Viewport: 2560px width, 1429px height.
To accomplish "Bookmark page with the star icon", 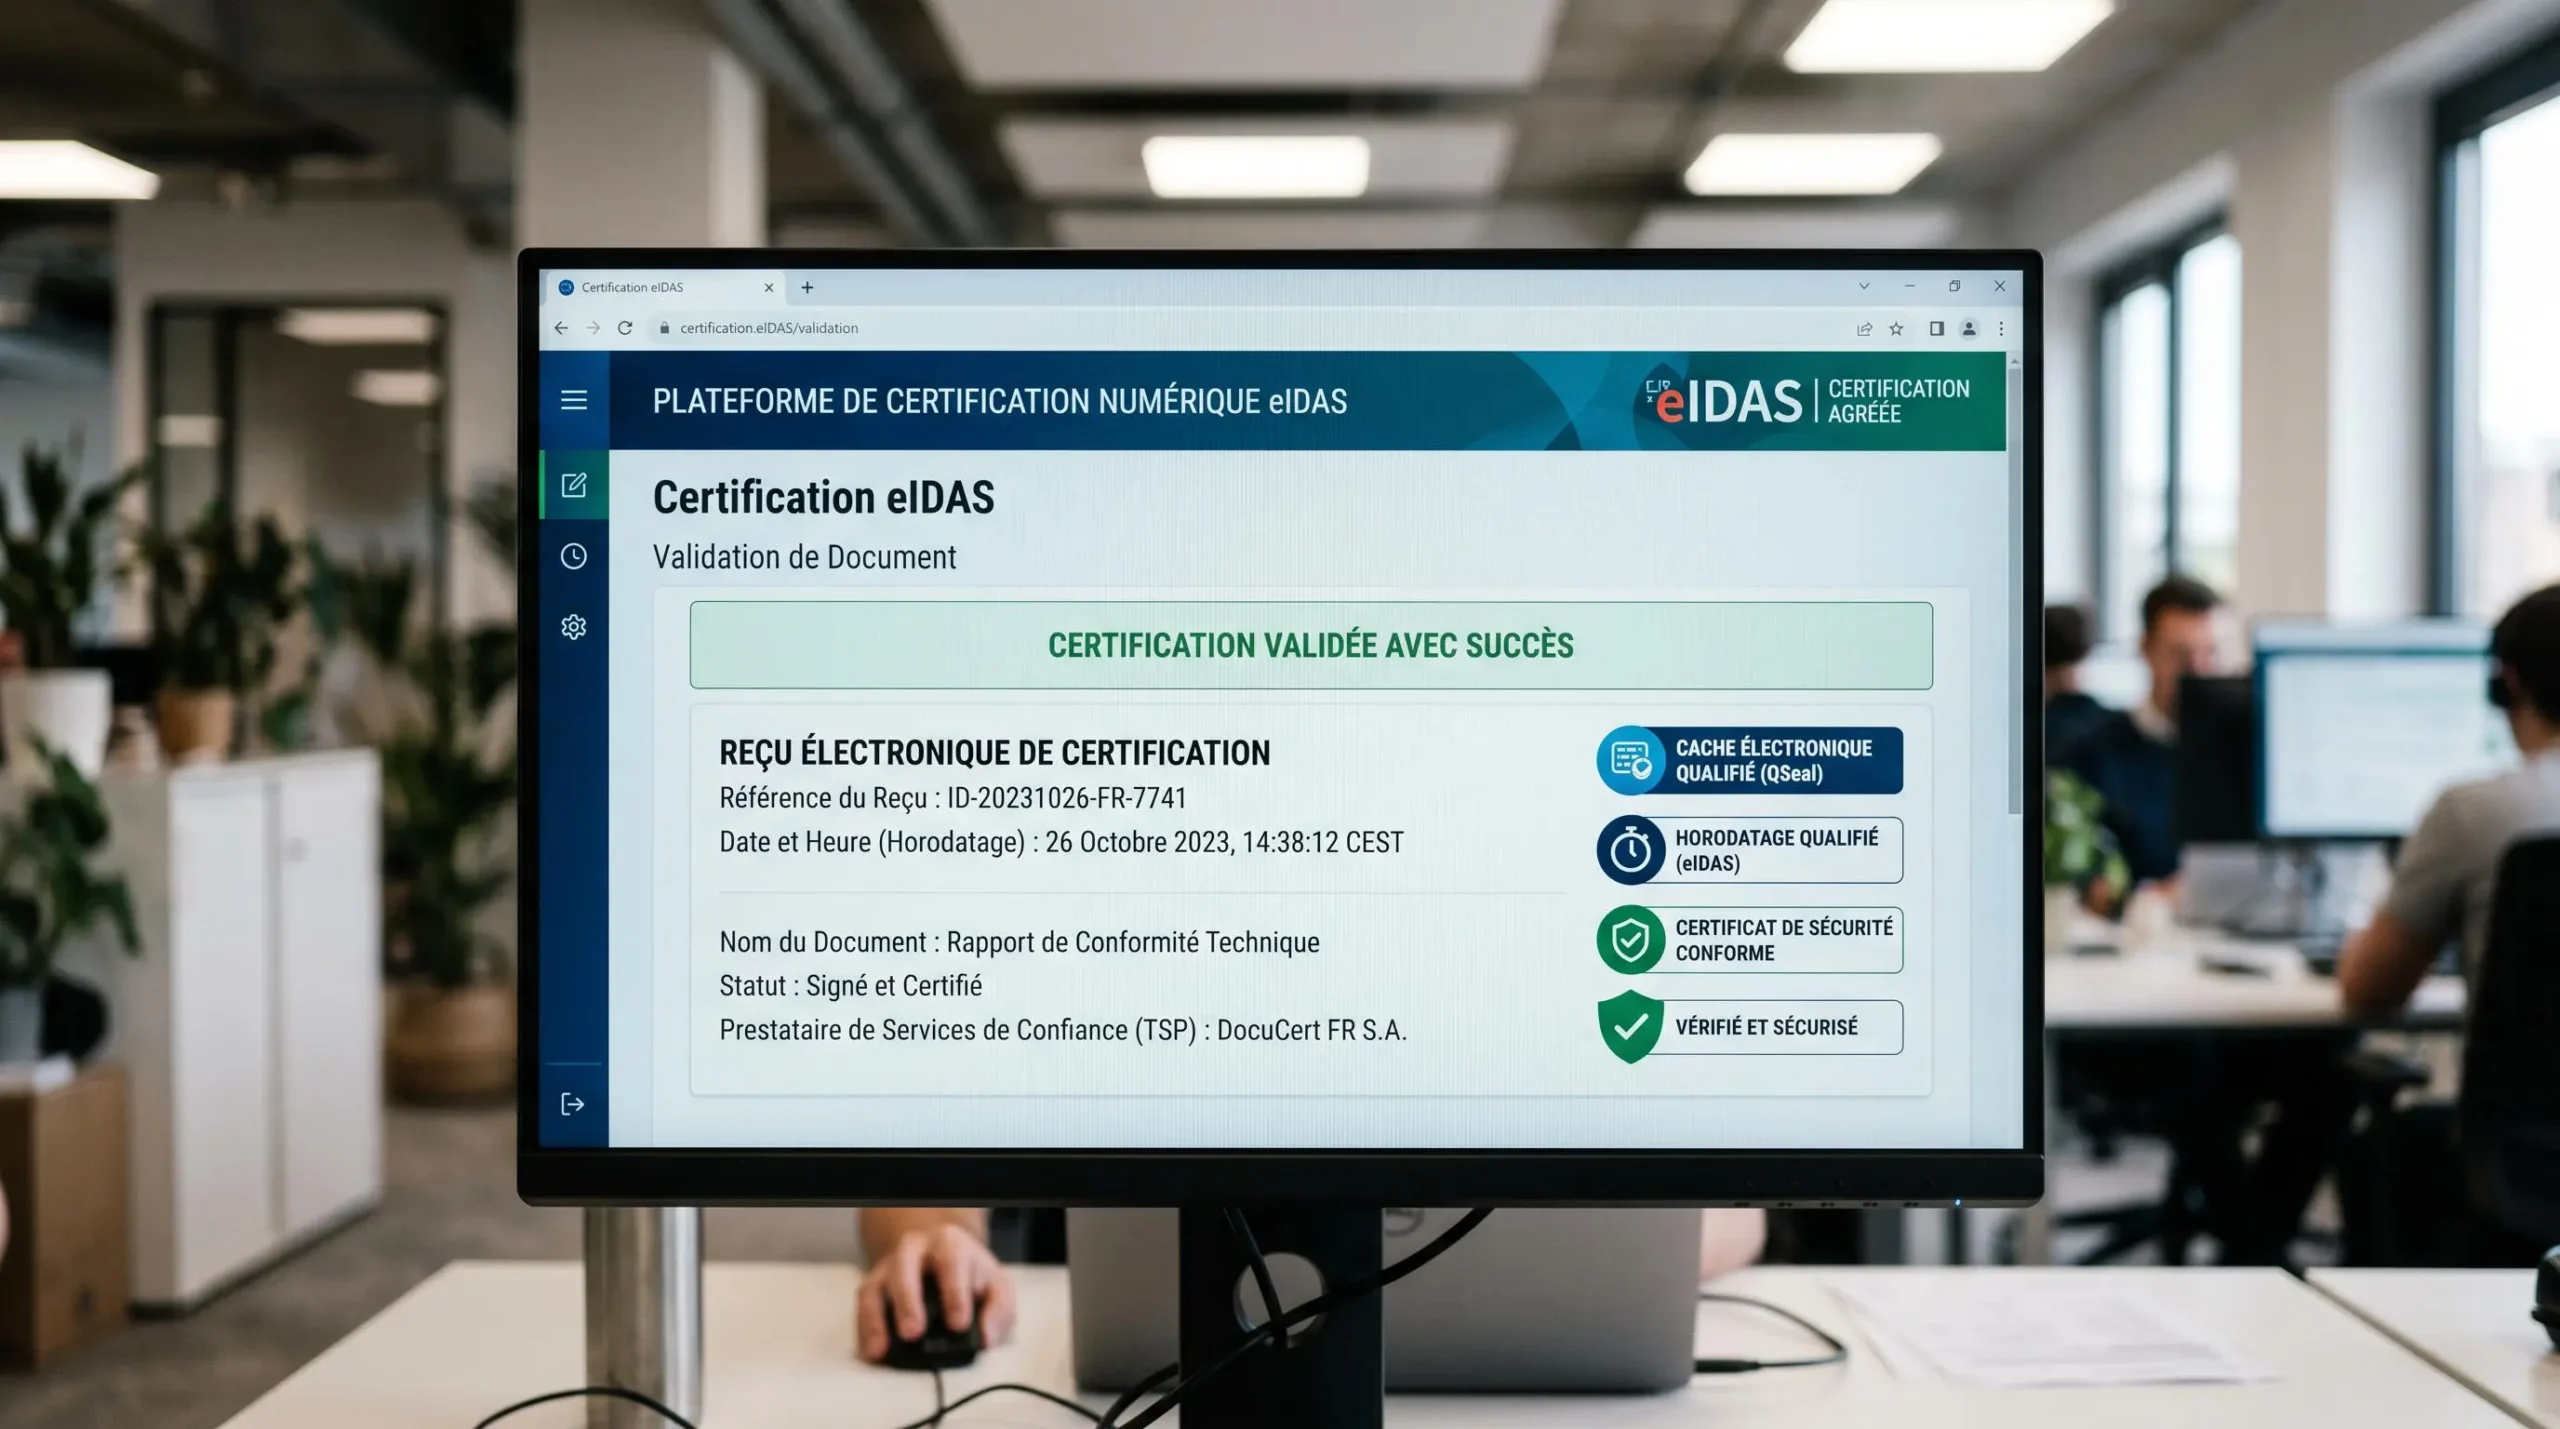I will (x=1896, y=329).
